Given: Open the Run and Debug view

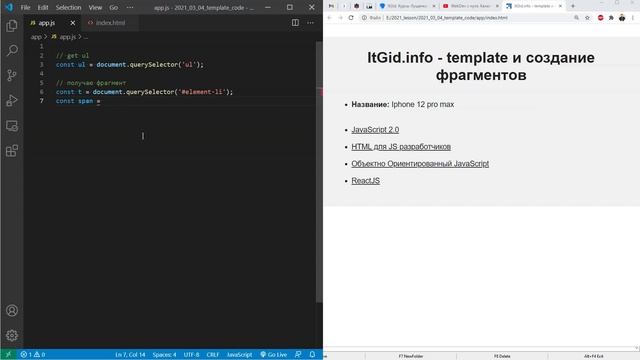Looking at the screenshot, I should [12, 100].
